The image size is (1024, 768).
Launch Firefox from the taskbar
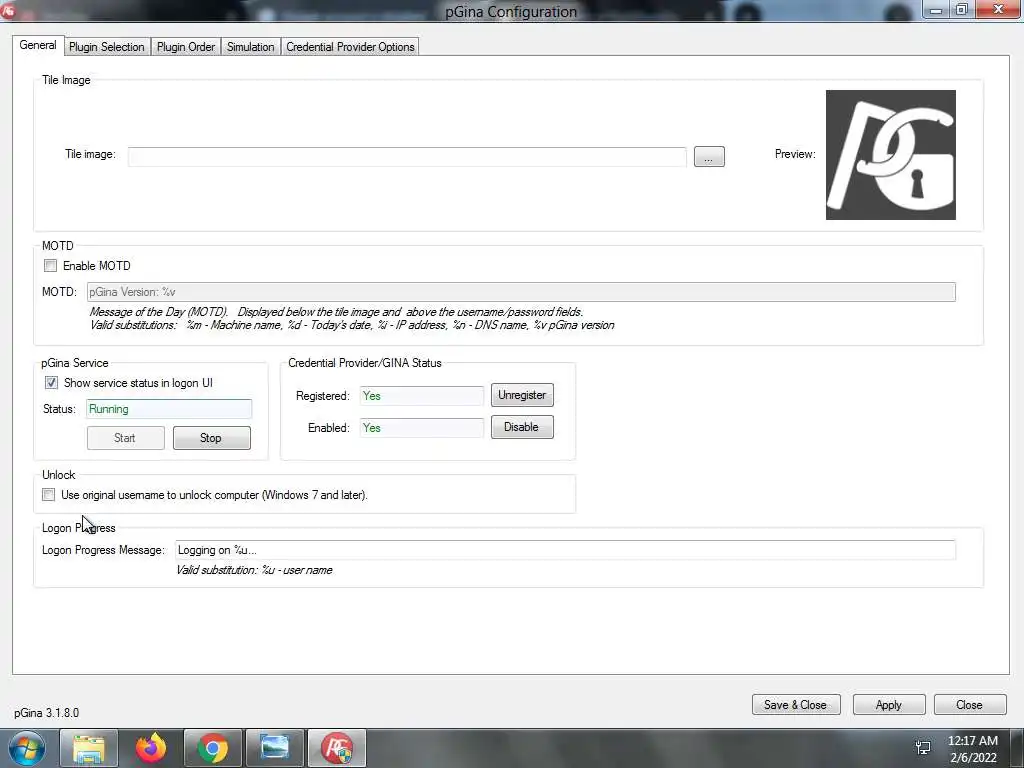151,748
